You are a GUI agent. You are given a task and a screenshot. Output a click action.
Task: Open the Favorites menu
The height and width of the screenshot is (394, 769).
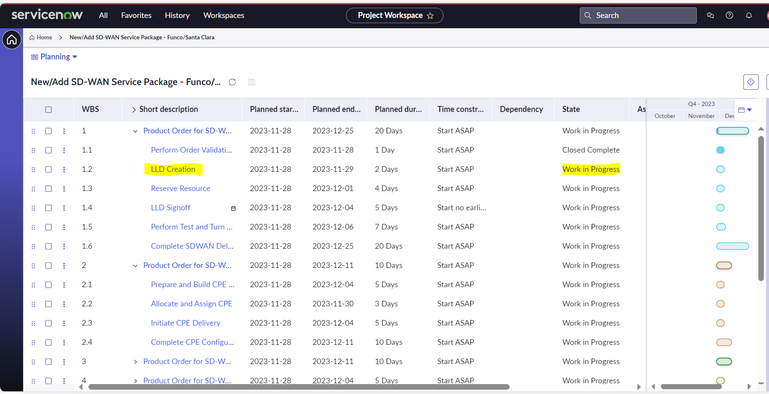(x=136, y=16)
